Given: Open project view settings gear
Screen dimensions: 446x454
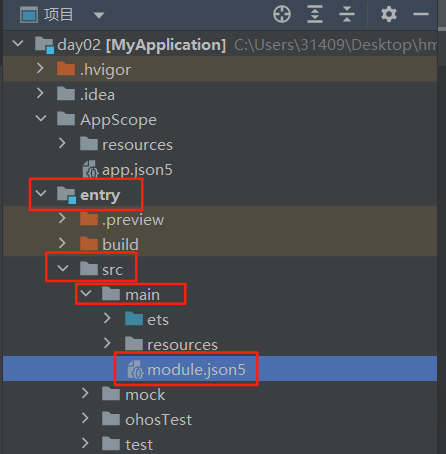Looking at the screenshot, I should 389,14.
